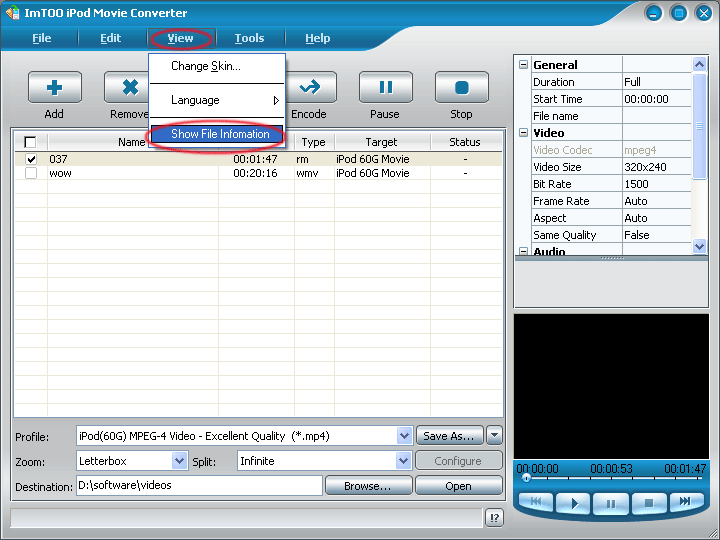Screen dimensions: 720x540
Task: Click the View menu
Action: 180,38
